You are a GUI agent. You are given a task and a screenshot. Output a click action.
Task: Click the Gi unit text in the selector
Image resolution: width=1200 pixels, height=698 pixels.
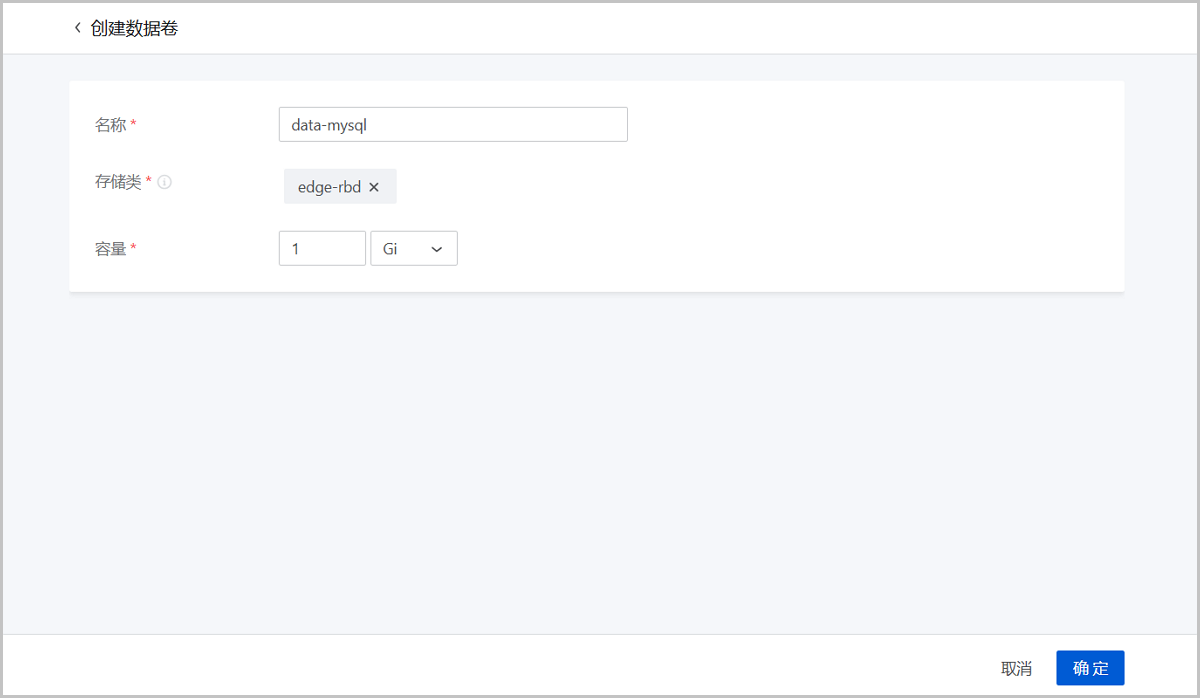pos(390,250)
